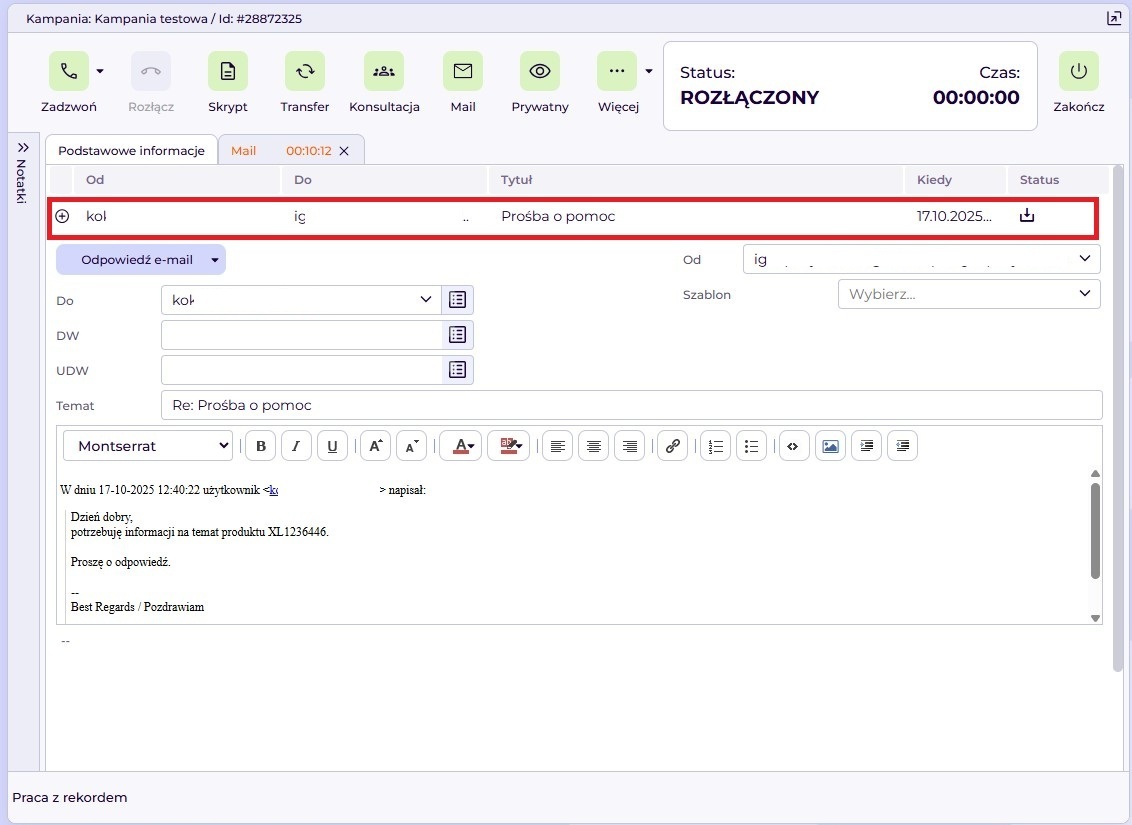Expand the email row with plus icon
This screenshot has width=1132, height=825.
click(x=62, y=216)
